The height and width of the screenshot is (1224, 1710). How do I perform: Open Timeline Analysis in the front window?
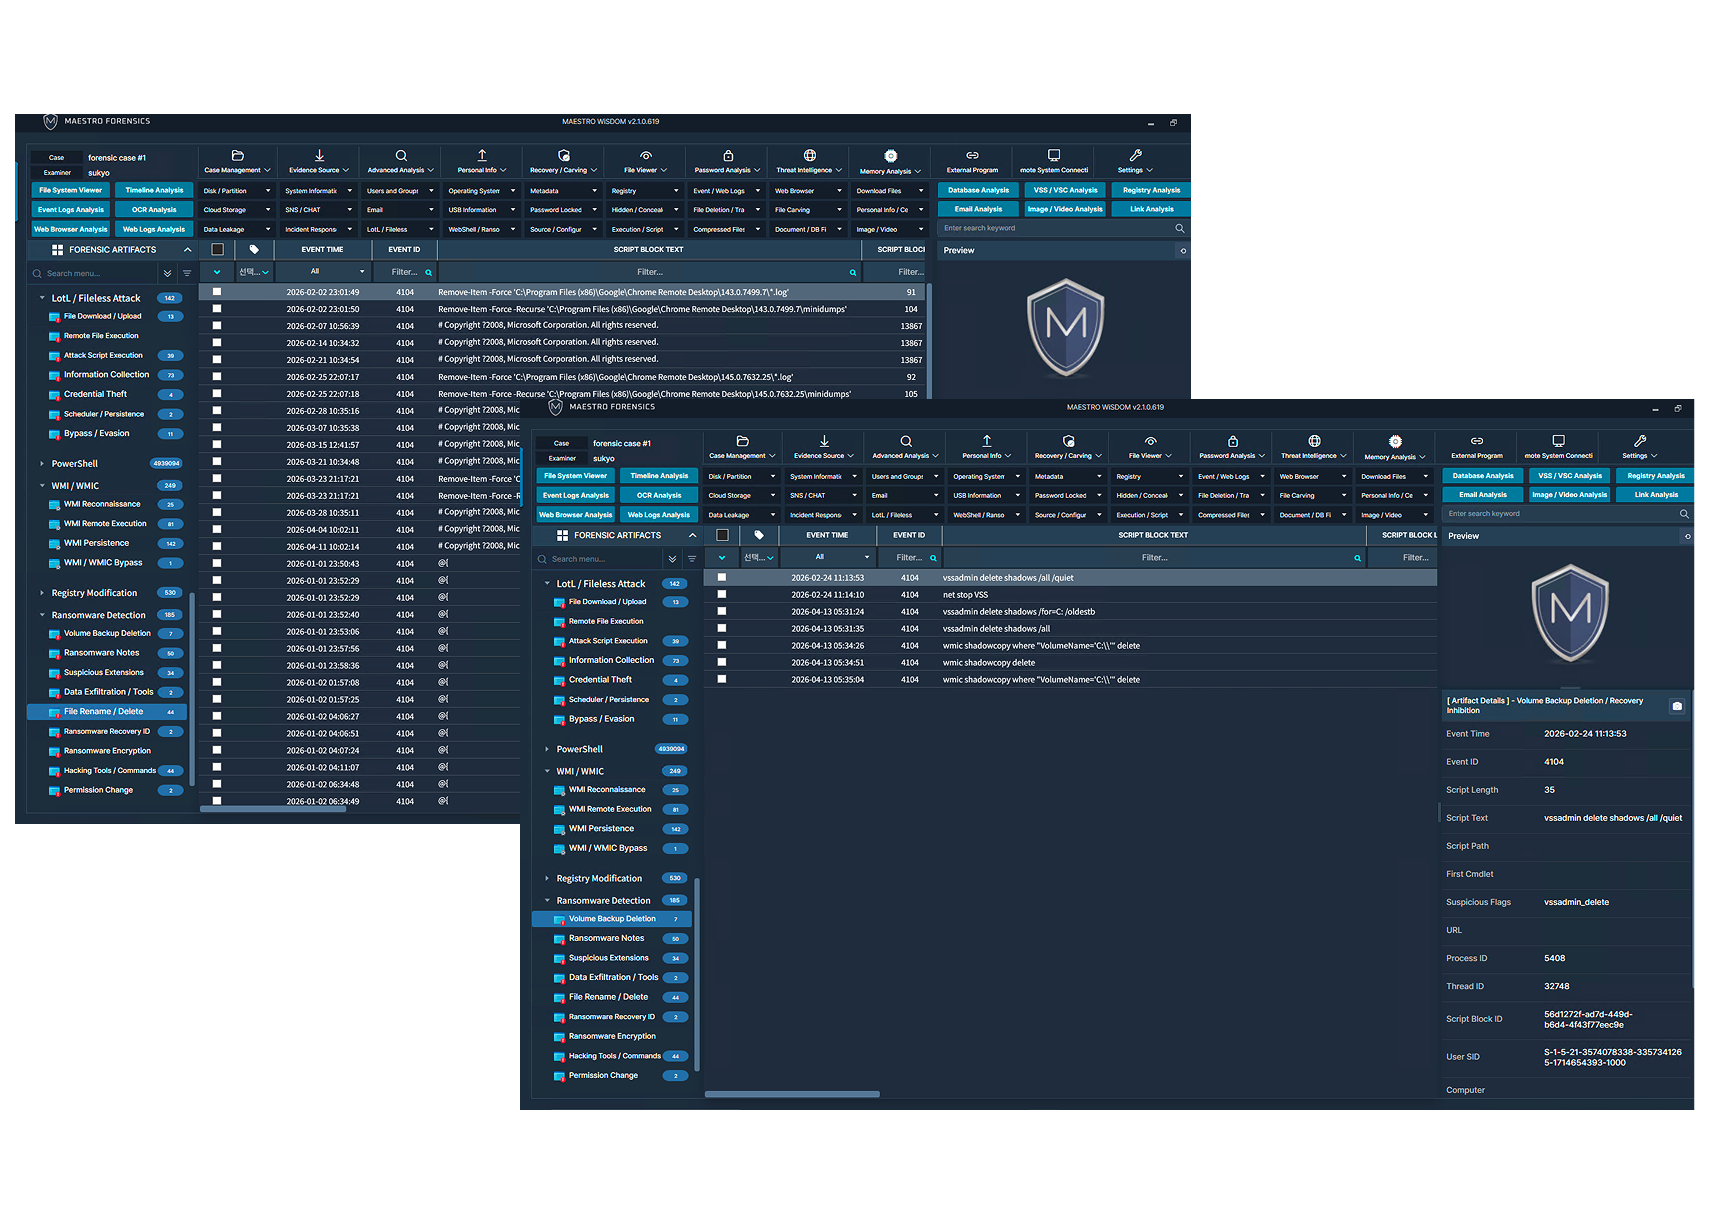[x=659, y=476]
